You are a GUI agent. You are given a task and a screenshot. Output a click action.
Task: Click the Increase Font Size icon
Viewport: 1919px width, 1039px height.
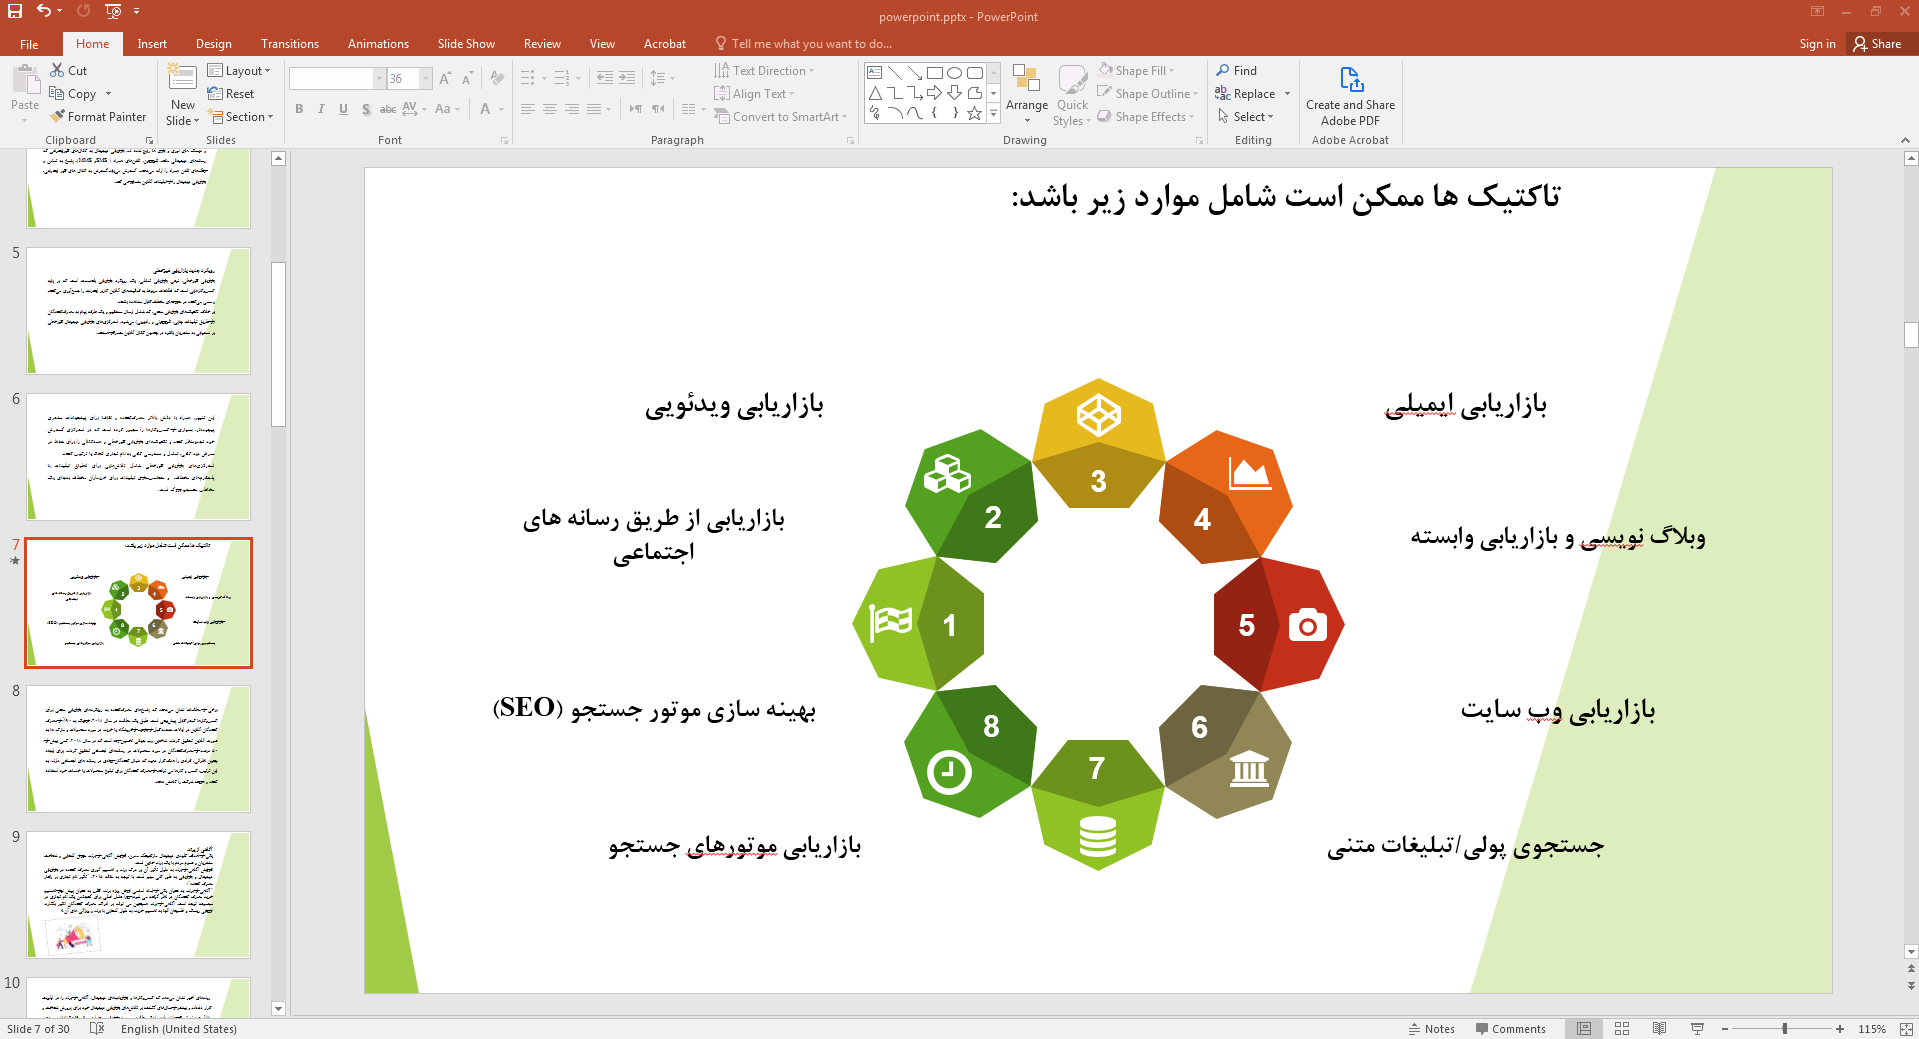(445, 78)
